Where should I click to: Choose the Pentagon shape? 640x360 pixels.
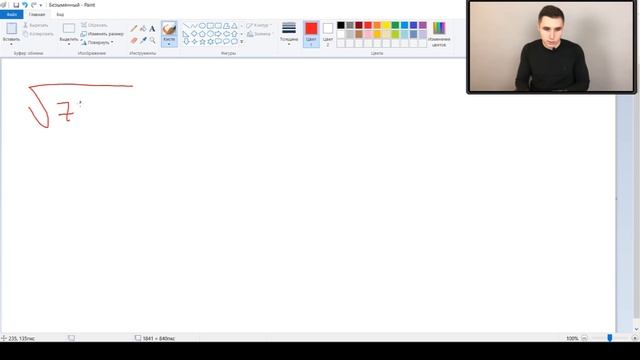coord(202,34)
